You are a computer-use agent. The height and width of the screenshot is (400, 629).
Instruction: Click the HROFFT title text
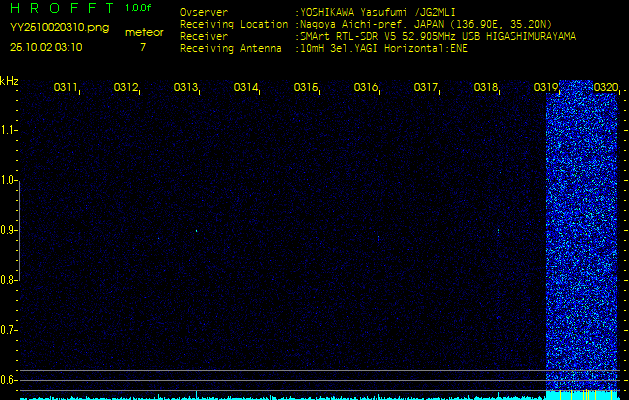[63, 8]
